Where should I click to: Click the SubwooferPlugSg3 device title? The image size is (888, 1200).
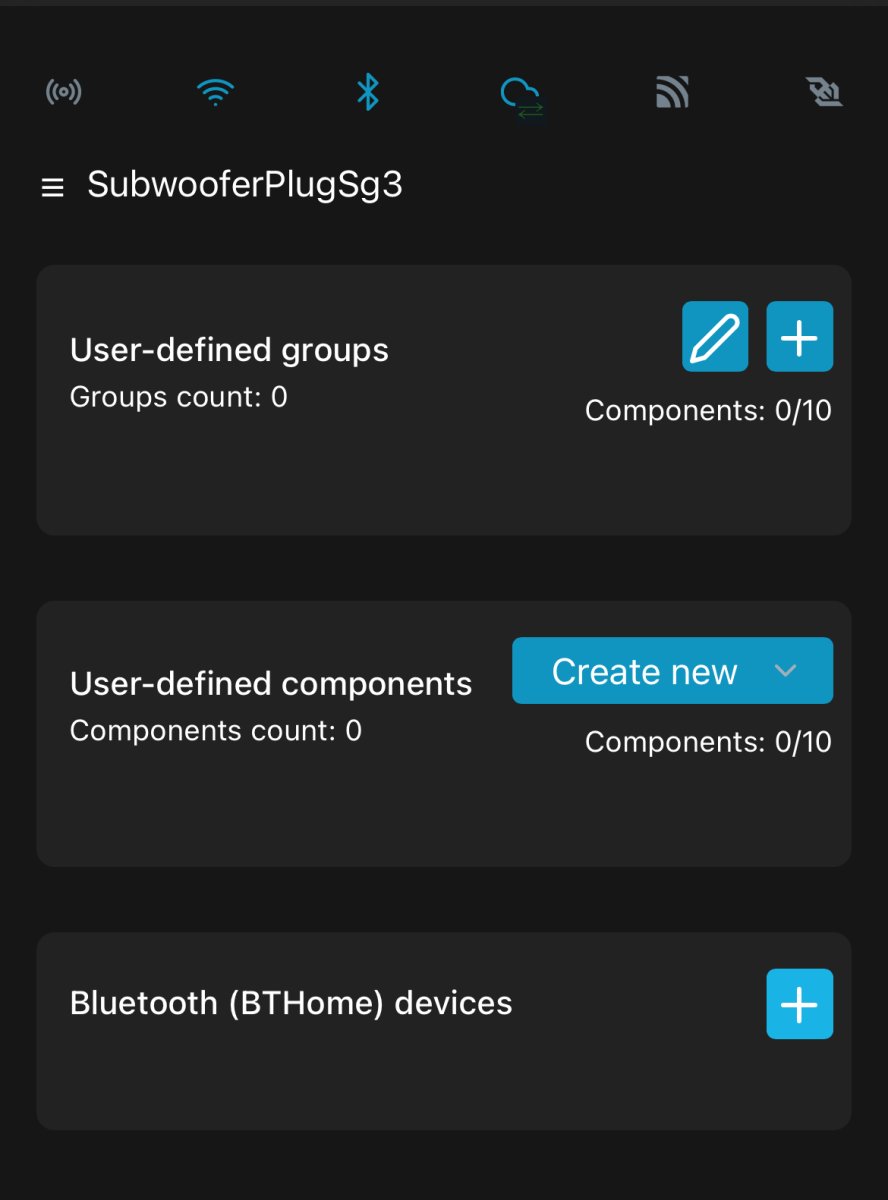coord(245,185)
